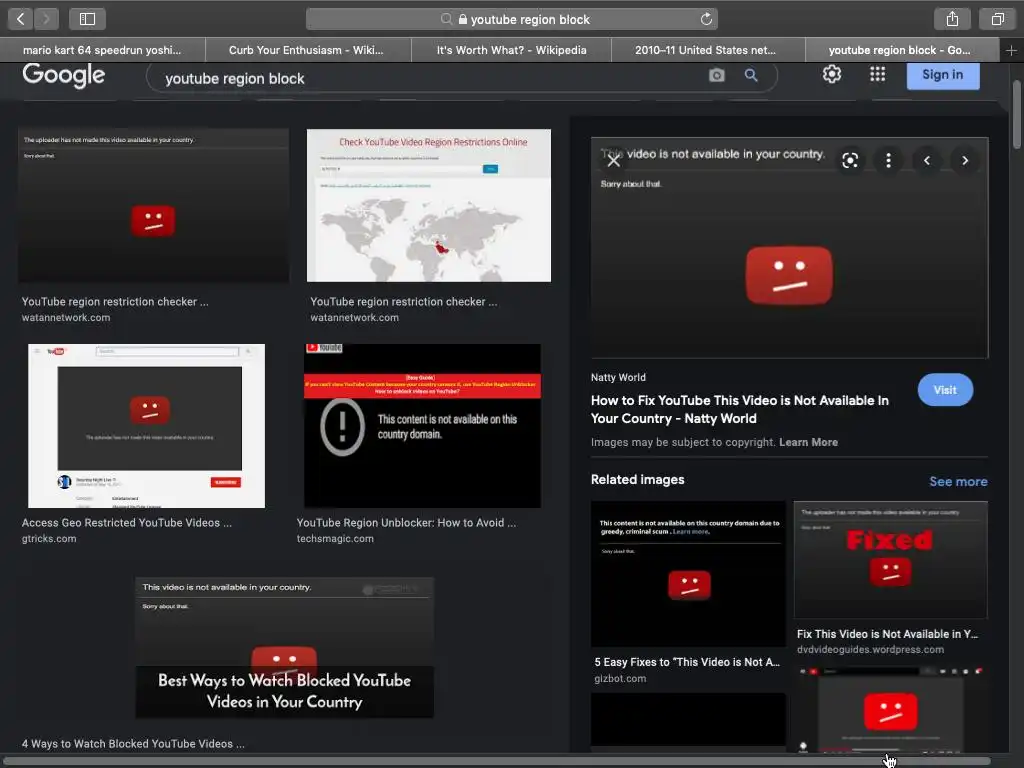Toggle the Safari sidebar button

[x=88, y=19]
